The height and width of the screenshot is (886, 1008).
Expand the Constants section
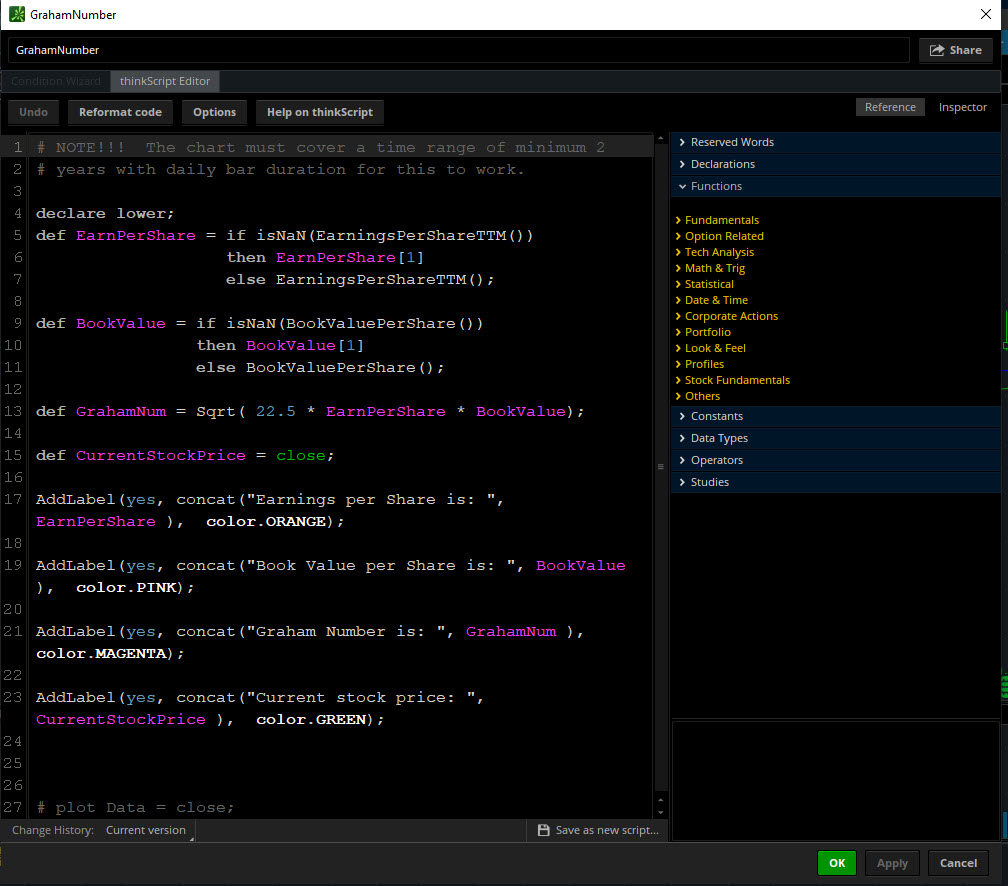point(716,416)
